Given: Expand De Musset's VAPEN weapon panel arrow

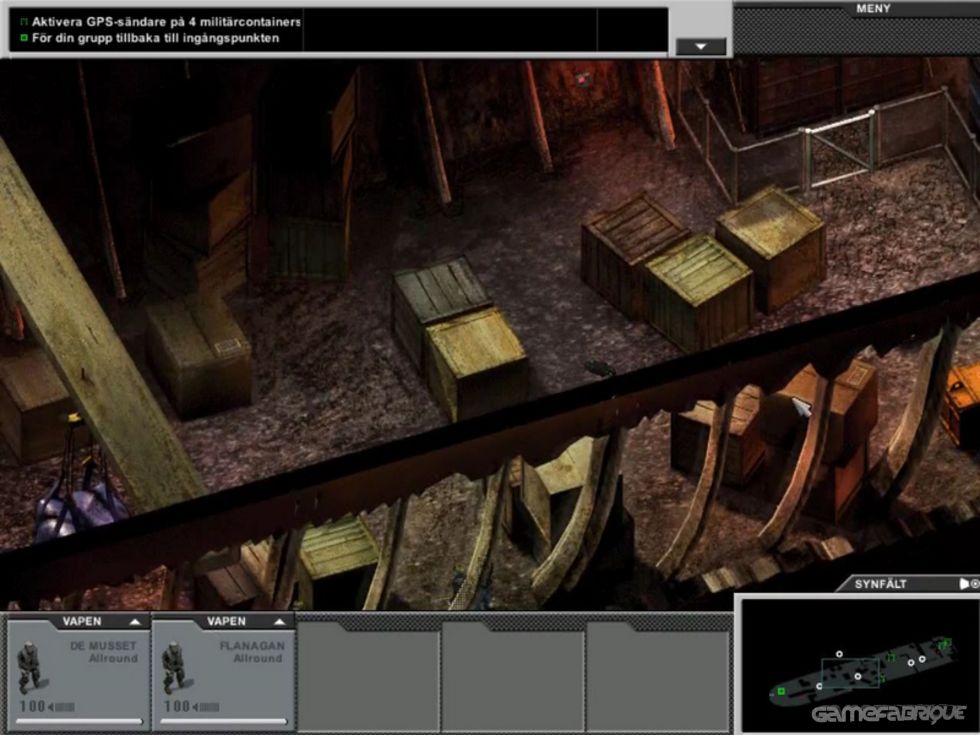Looking at the screenshot, I should [x=135, y=622].
